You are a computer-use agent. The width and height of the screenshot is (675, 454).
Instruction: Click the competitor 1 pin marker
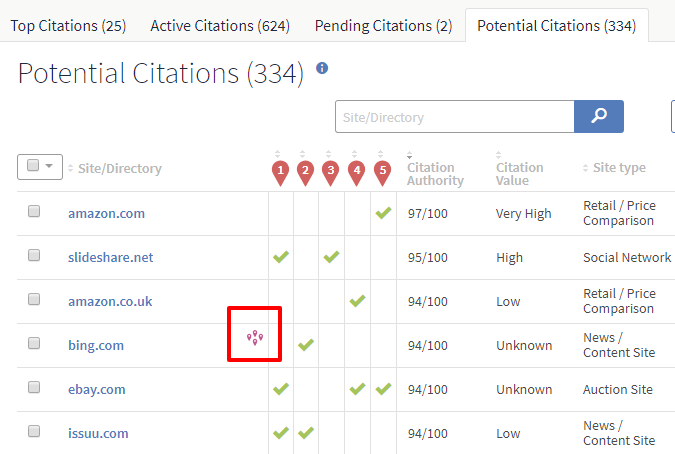pyautogui.click(x=281, y=173)
